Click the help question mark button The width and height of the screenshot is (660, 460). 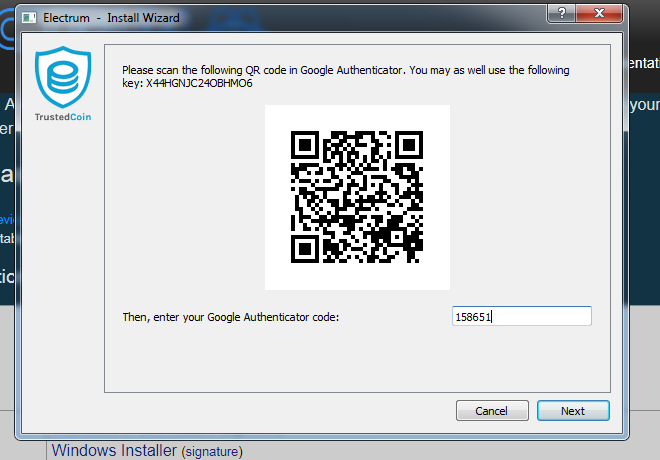pyautogui.click(x=562, y=13)
